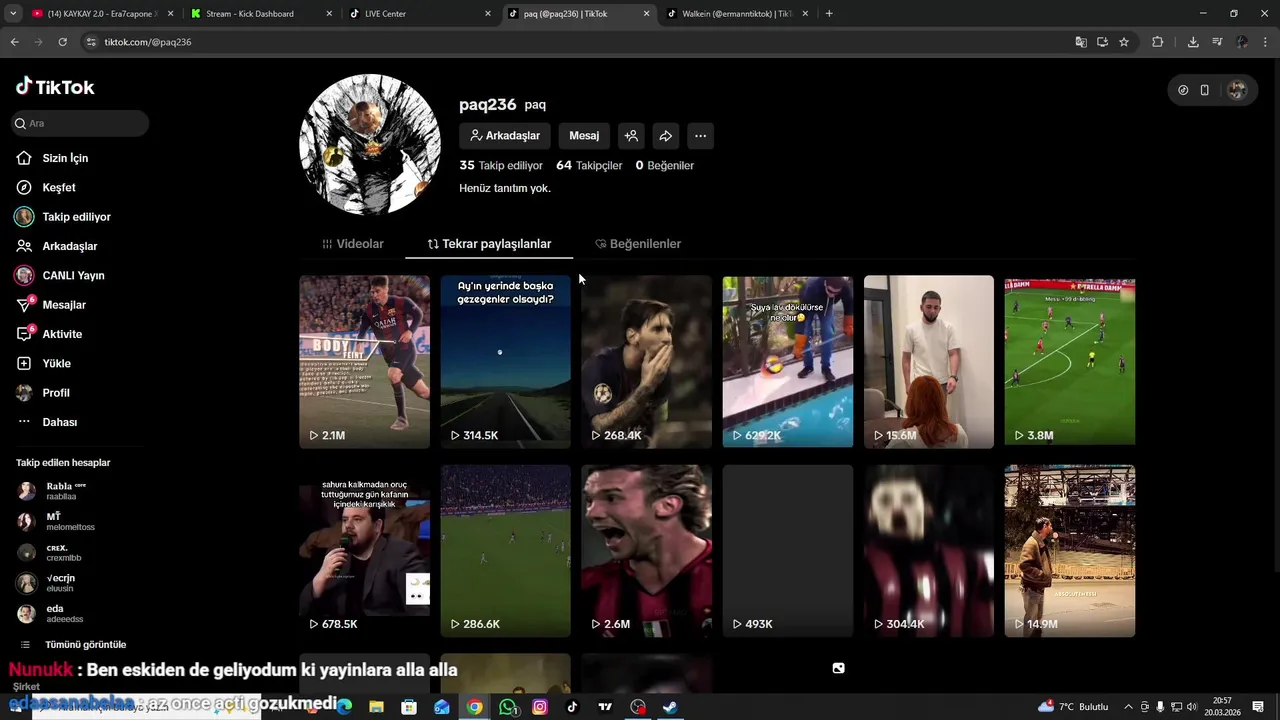Open the Chrome extensions puzzle icon

(x=1158, y=42)
